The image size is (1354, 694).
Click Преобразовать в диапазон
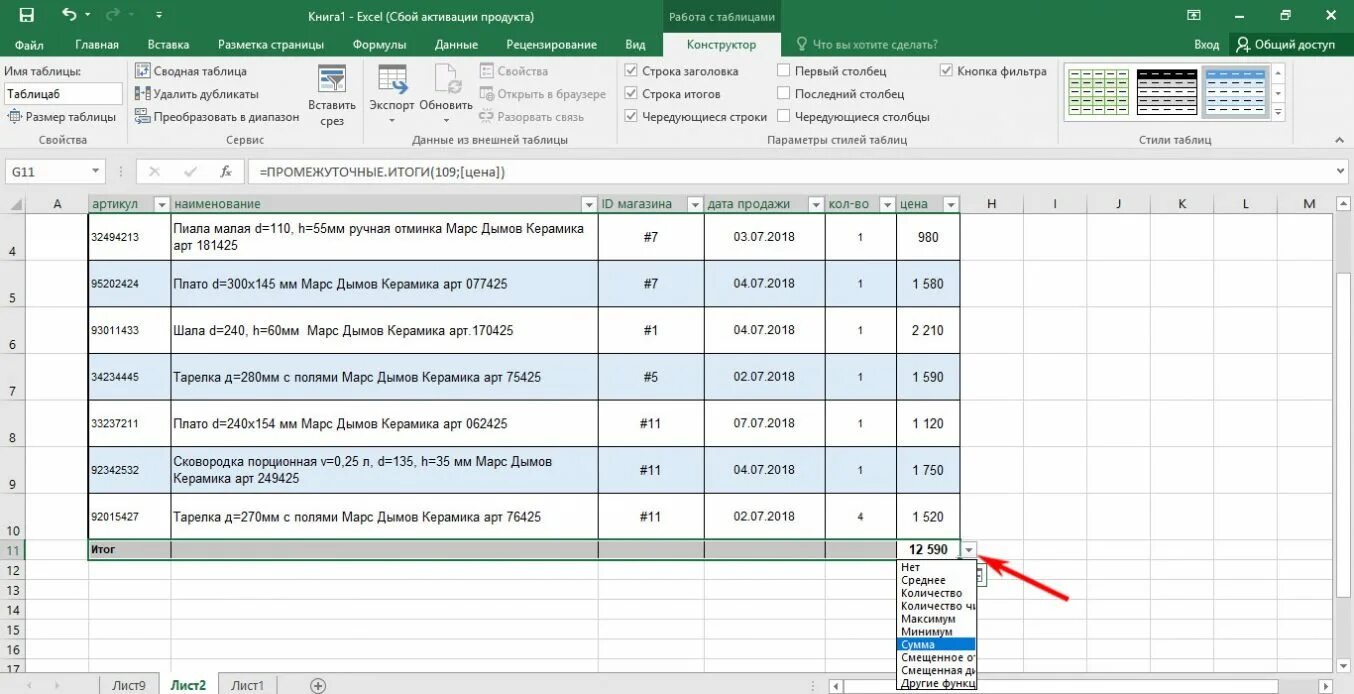217,117
